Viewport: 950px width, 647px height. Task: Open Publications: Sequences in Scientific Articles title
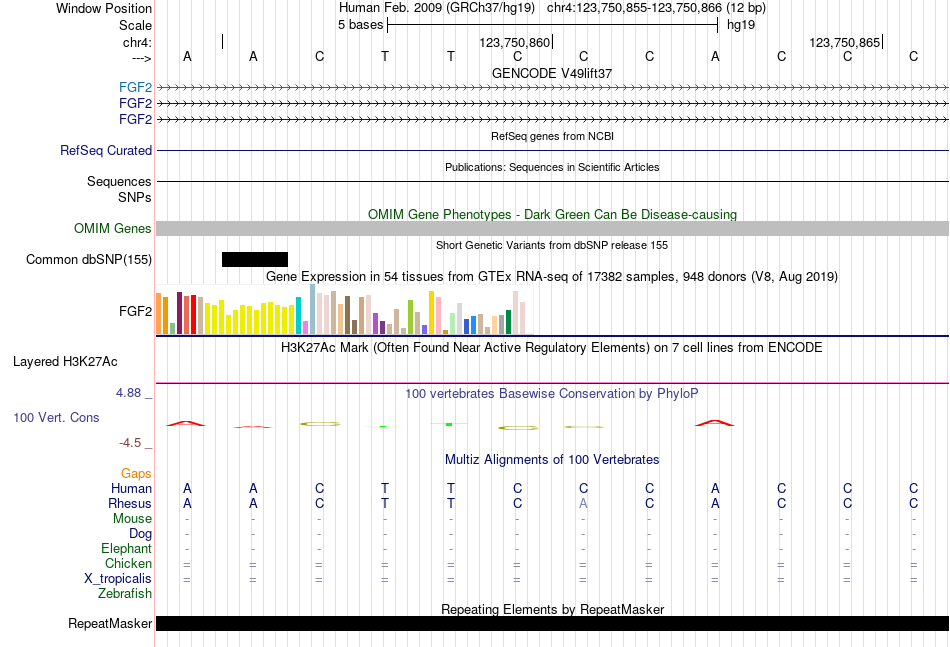552,167
